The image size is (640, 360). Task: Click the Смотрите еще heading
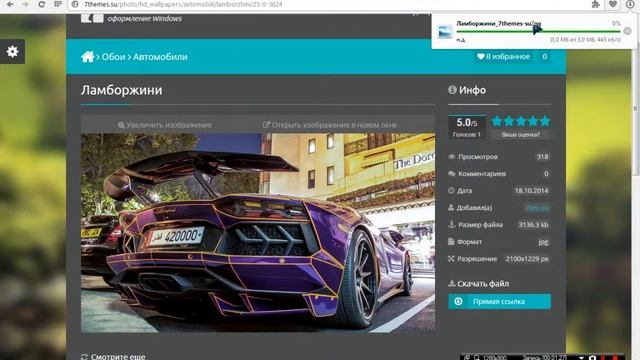[x=118, y=356]
